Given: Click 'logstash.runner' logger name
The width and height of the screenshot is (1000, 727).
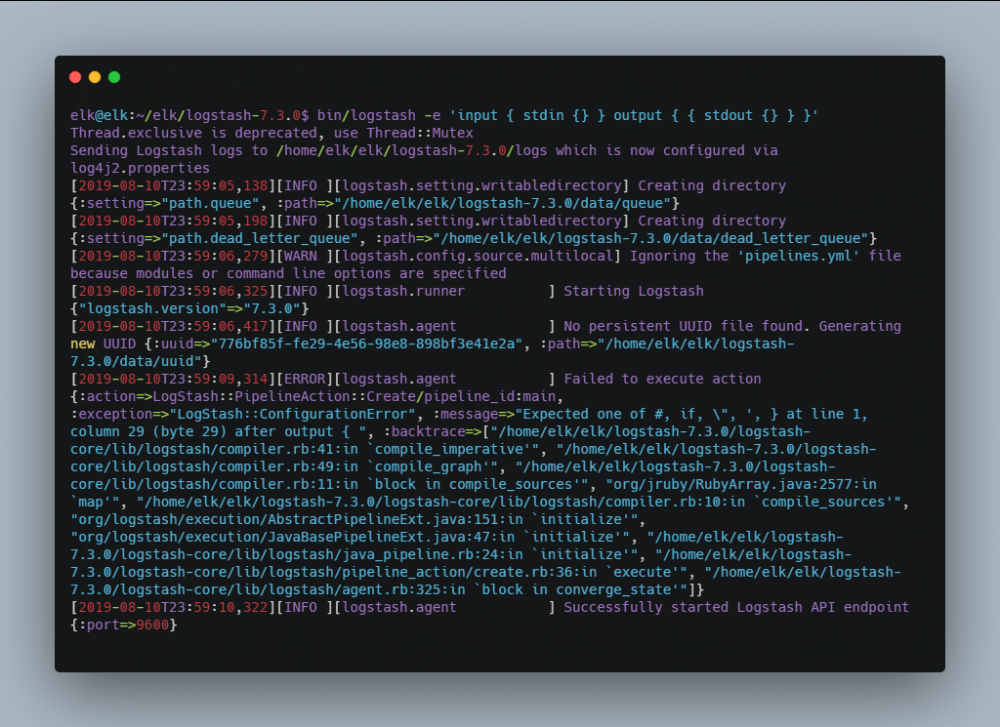Looking at the screenshot, I should point(404,291).
